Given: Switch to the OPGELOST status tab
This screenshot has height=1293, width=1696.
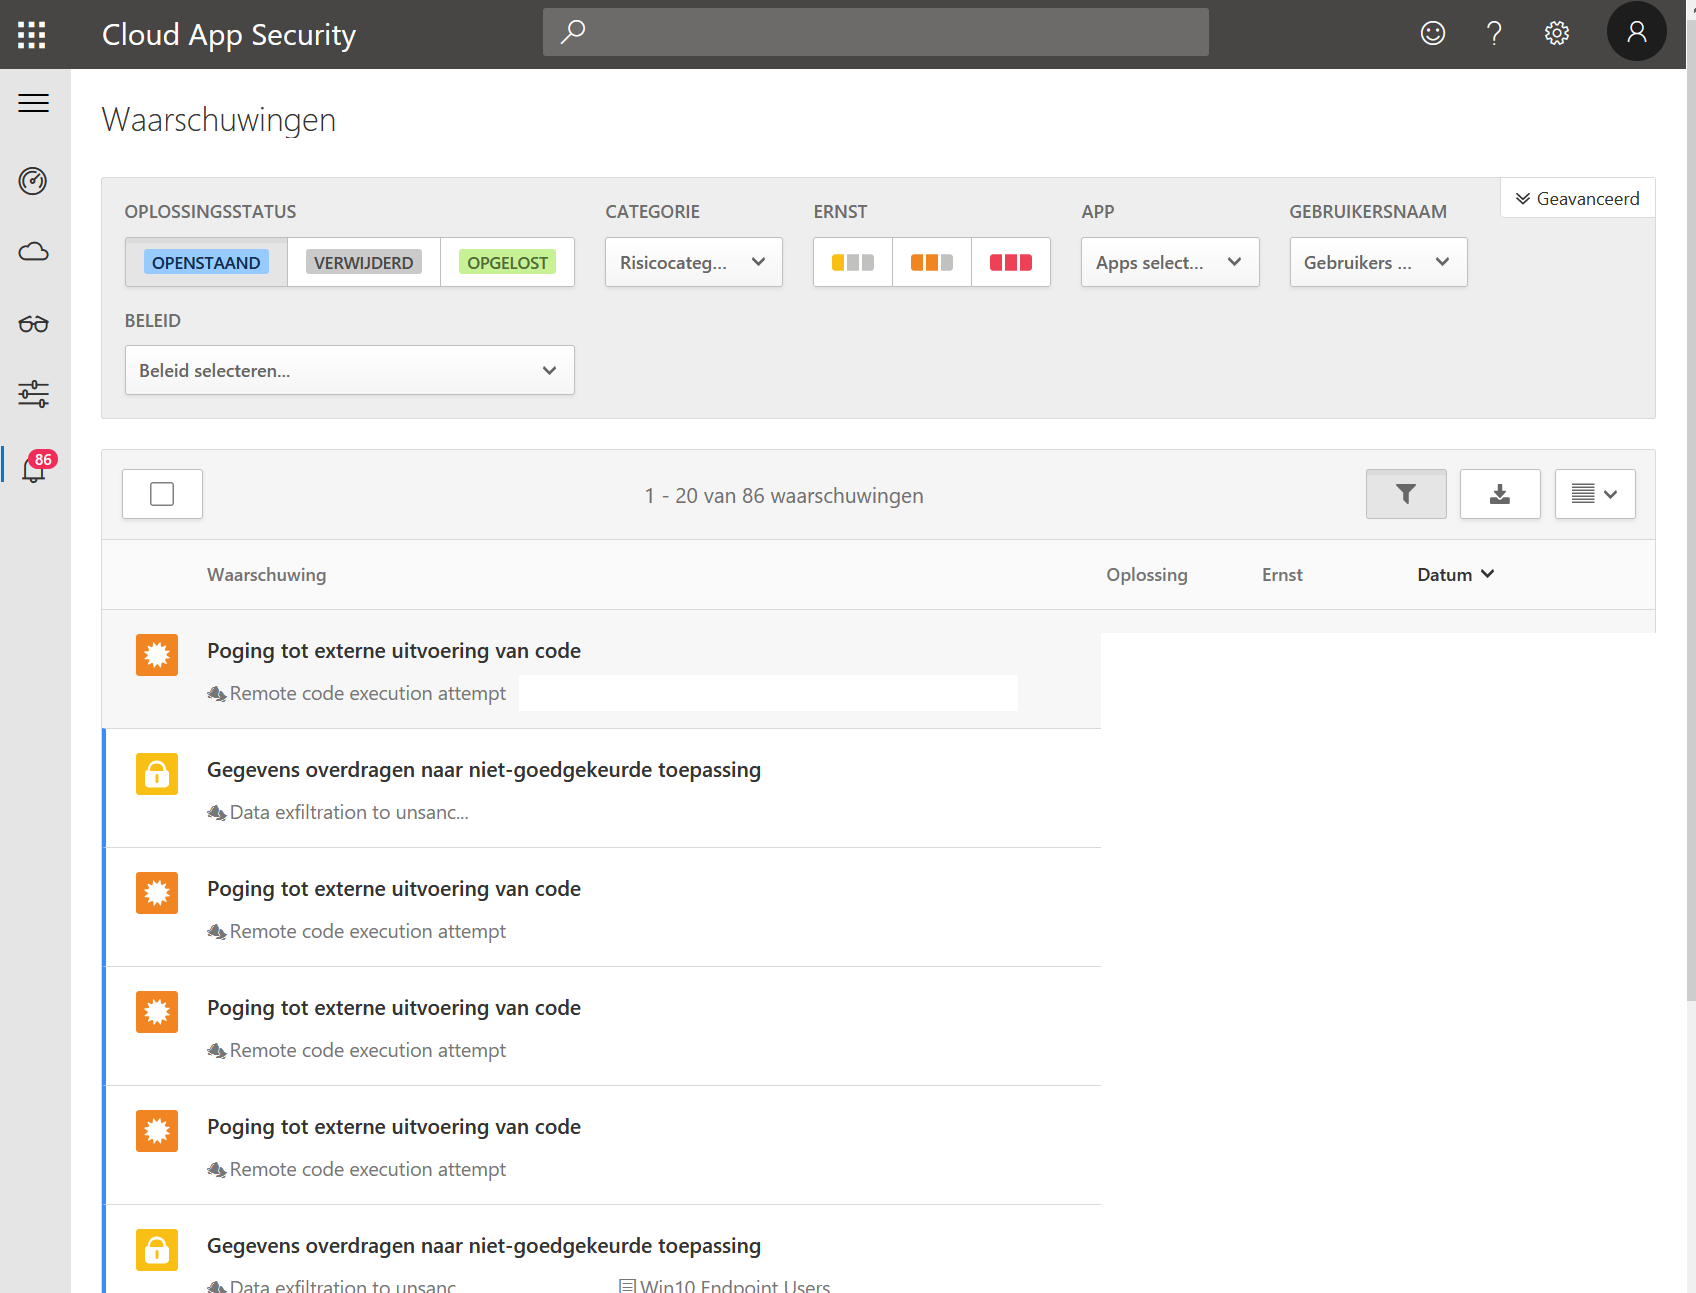Looking at the screenshot, I should pyautogui.click(x=507, y=261).
